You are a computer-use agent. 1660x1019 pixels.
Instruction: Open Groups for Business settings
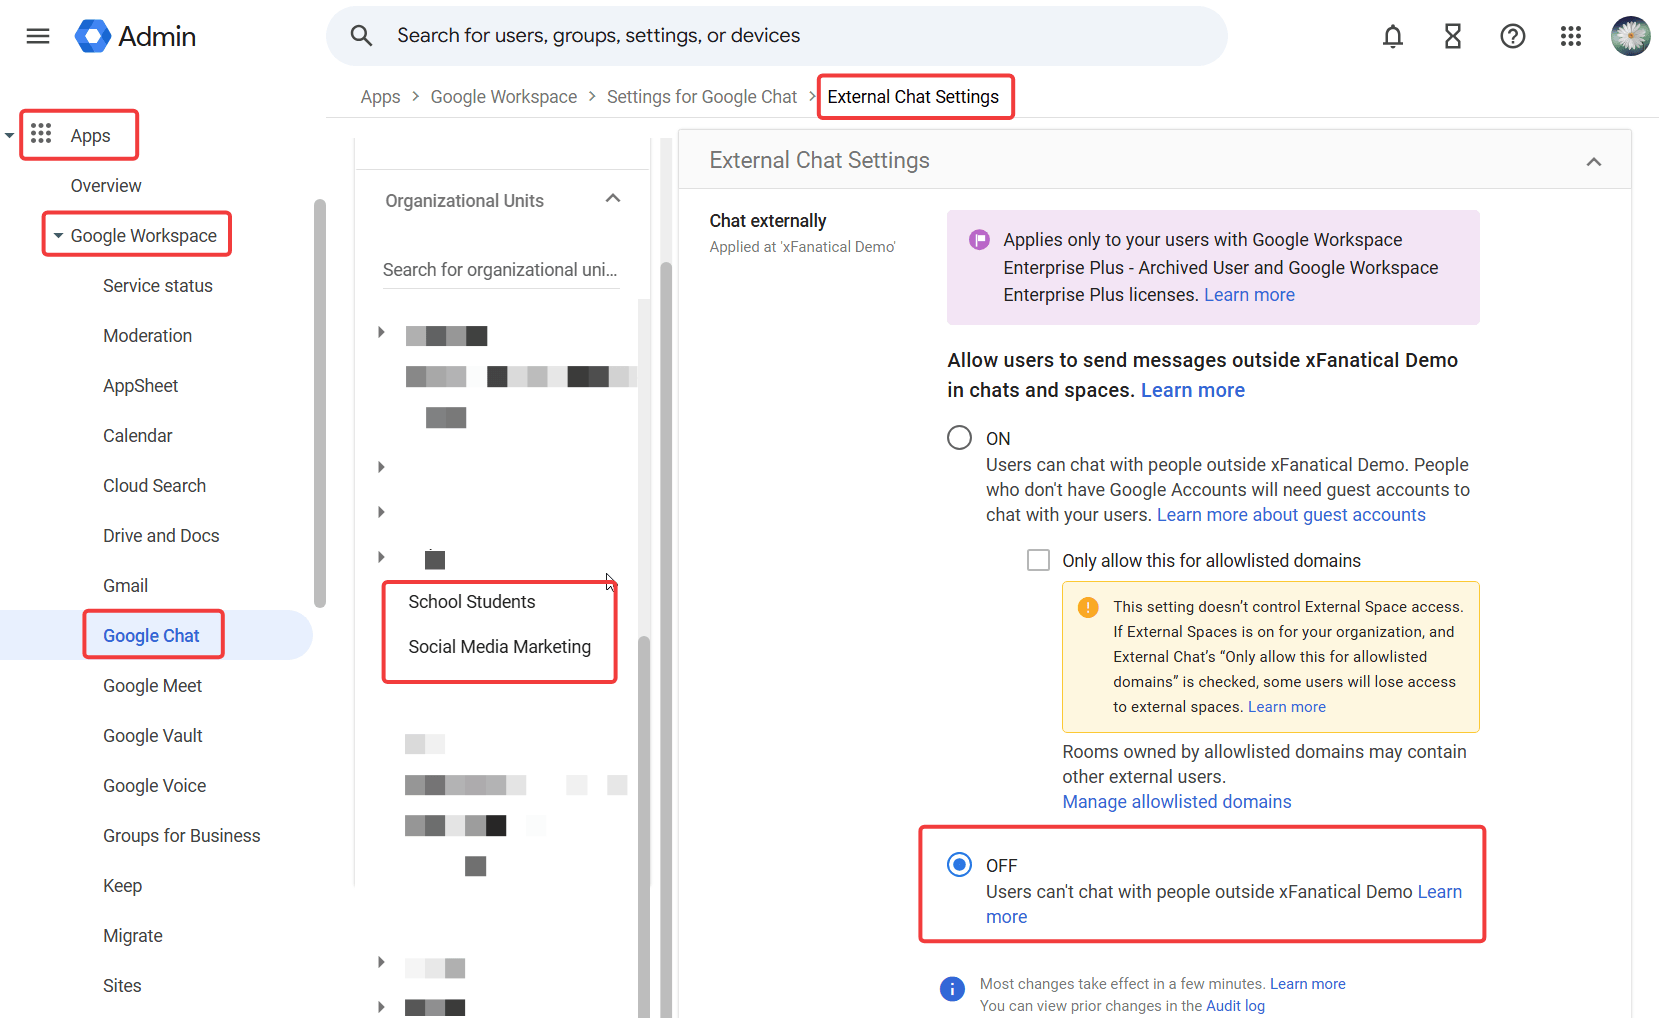coord(181,836)
